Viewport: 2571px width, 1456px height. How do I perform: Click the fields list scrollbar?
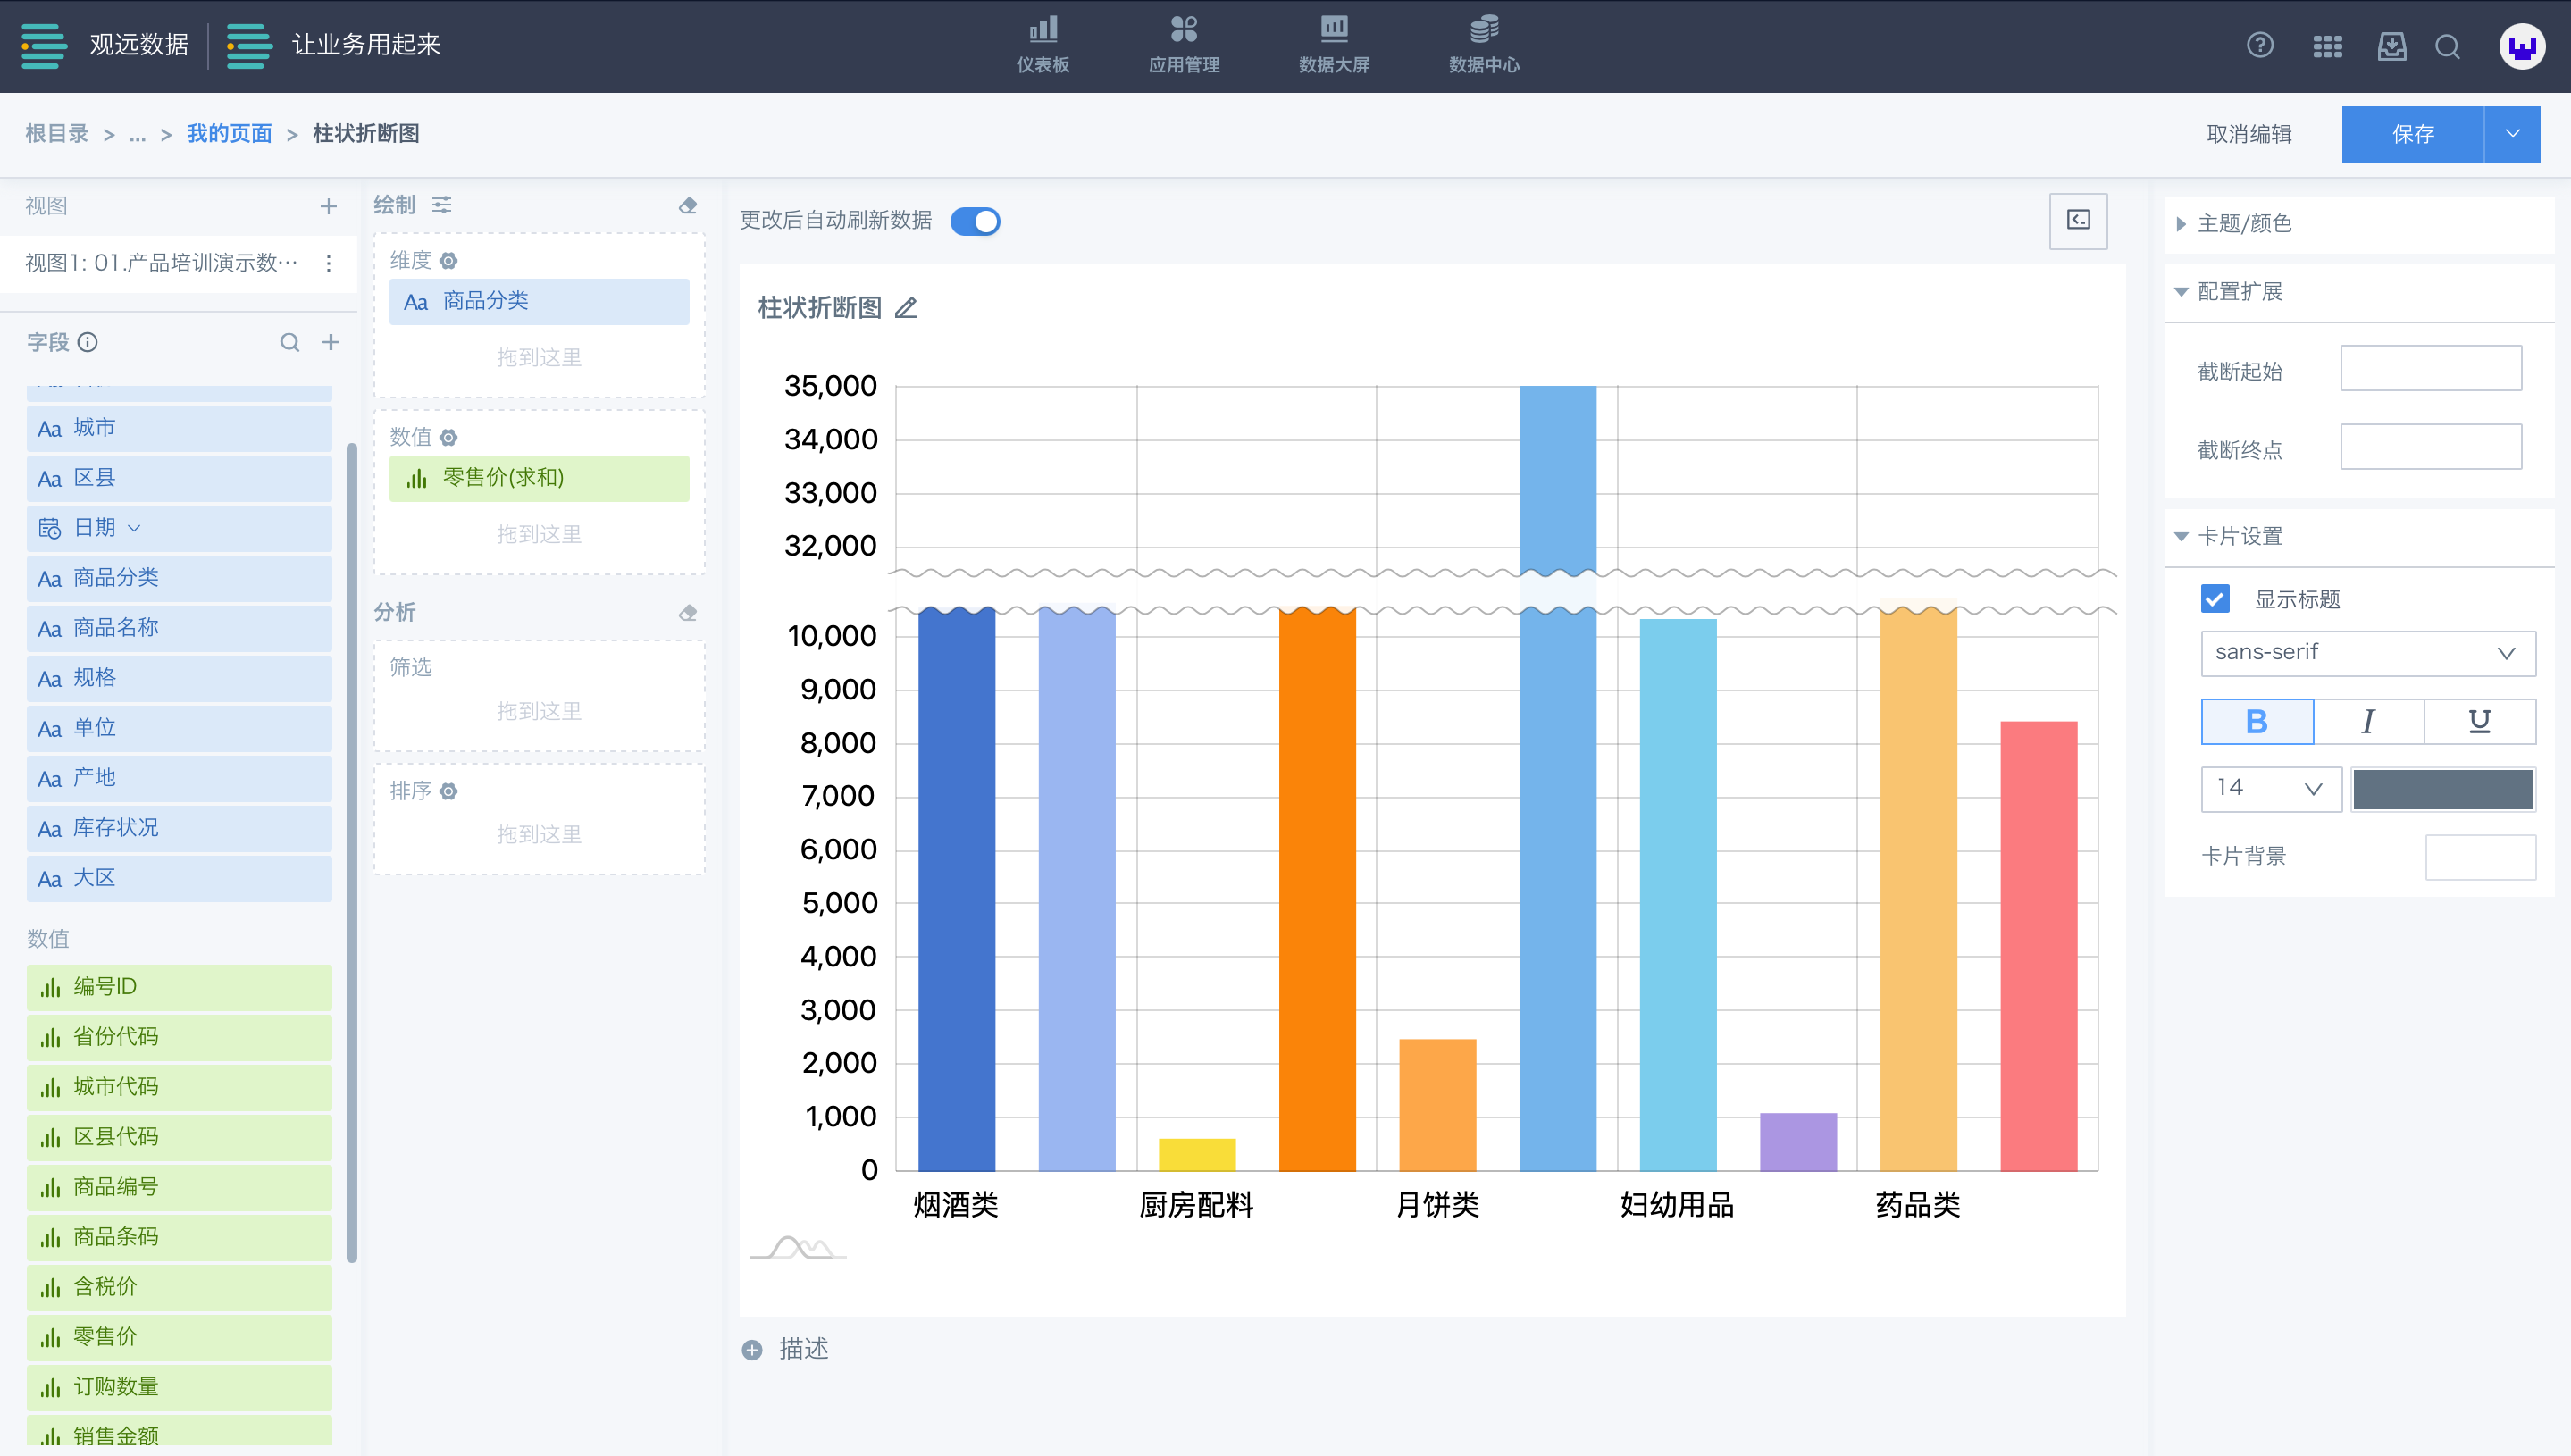(x=351, y=852)
